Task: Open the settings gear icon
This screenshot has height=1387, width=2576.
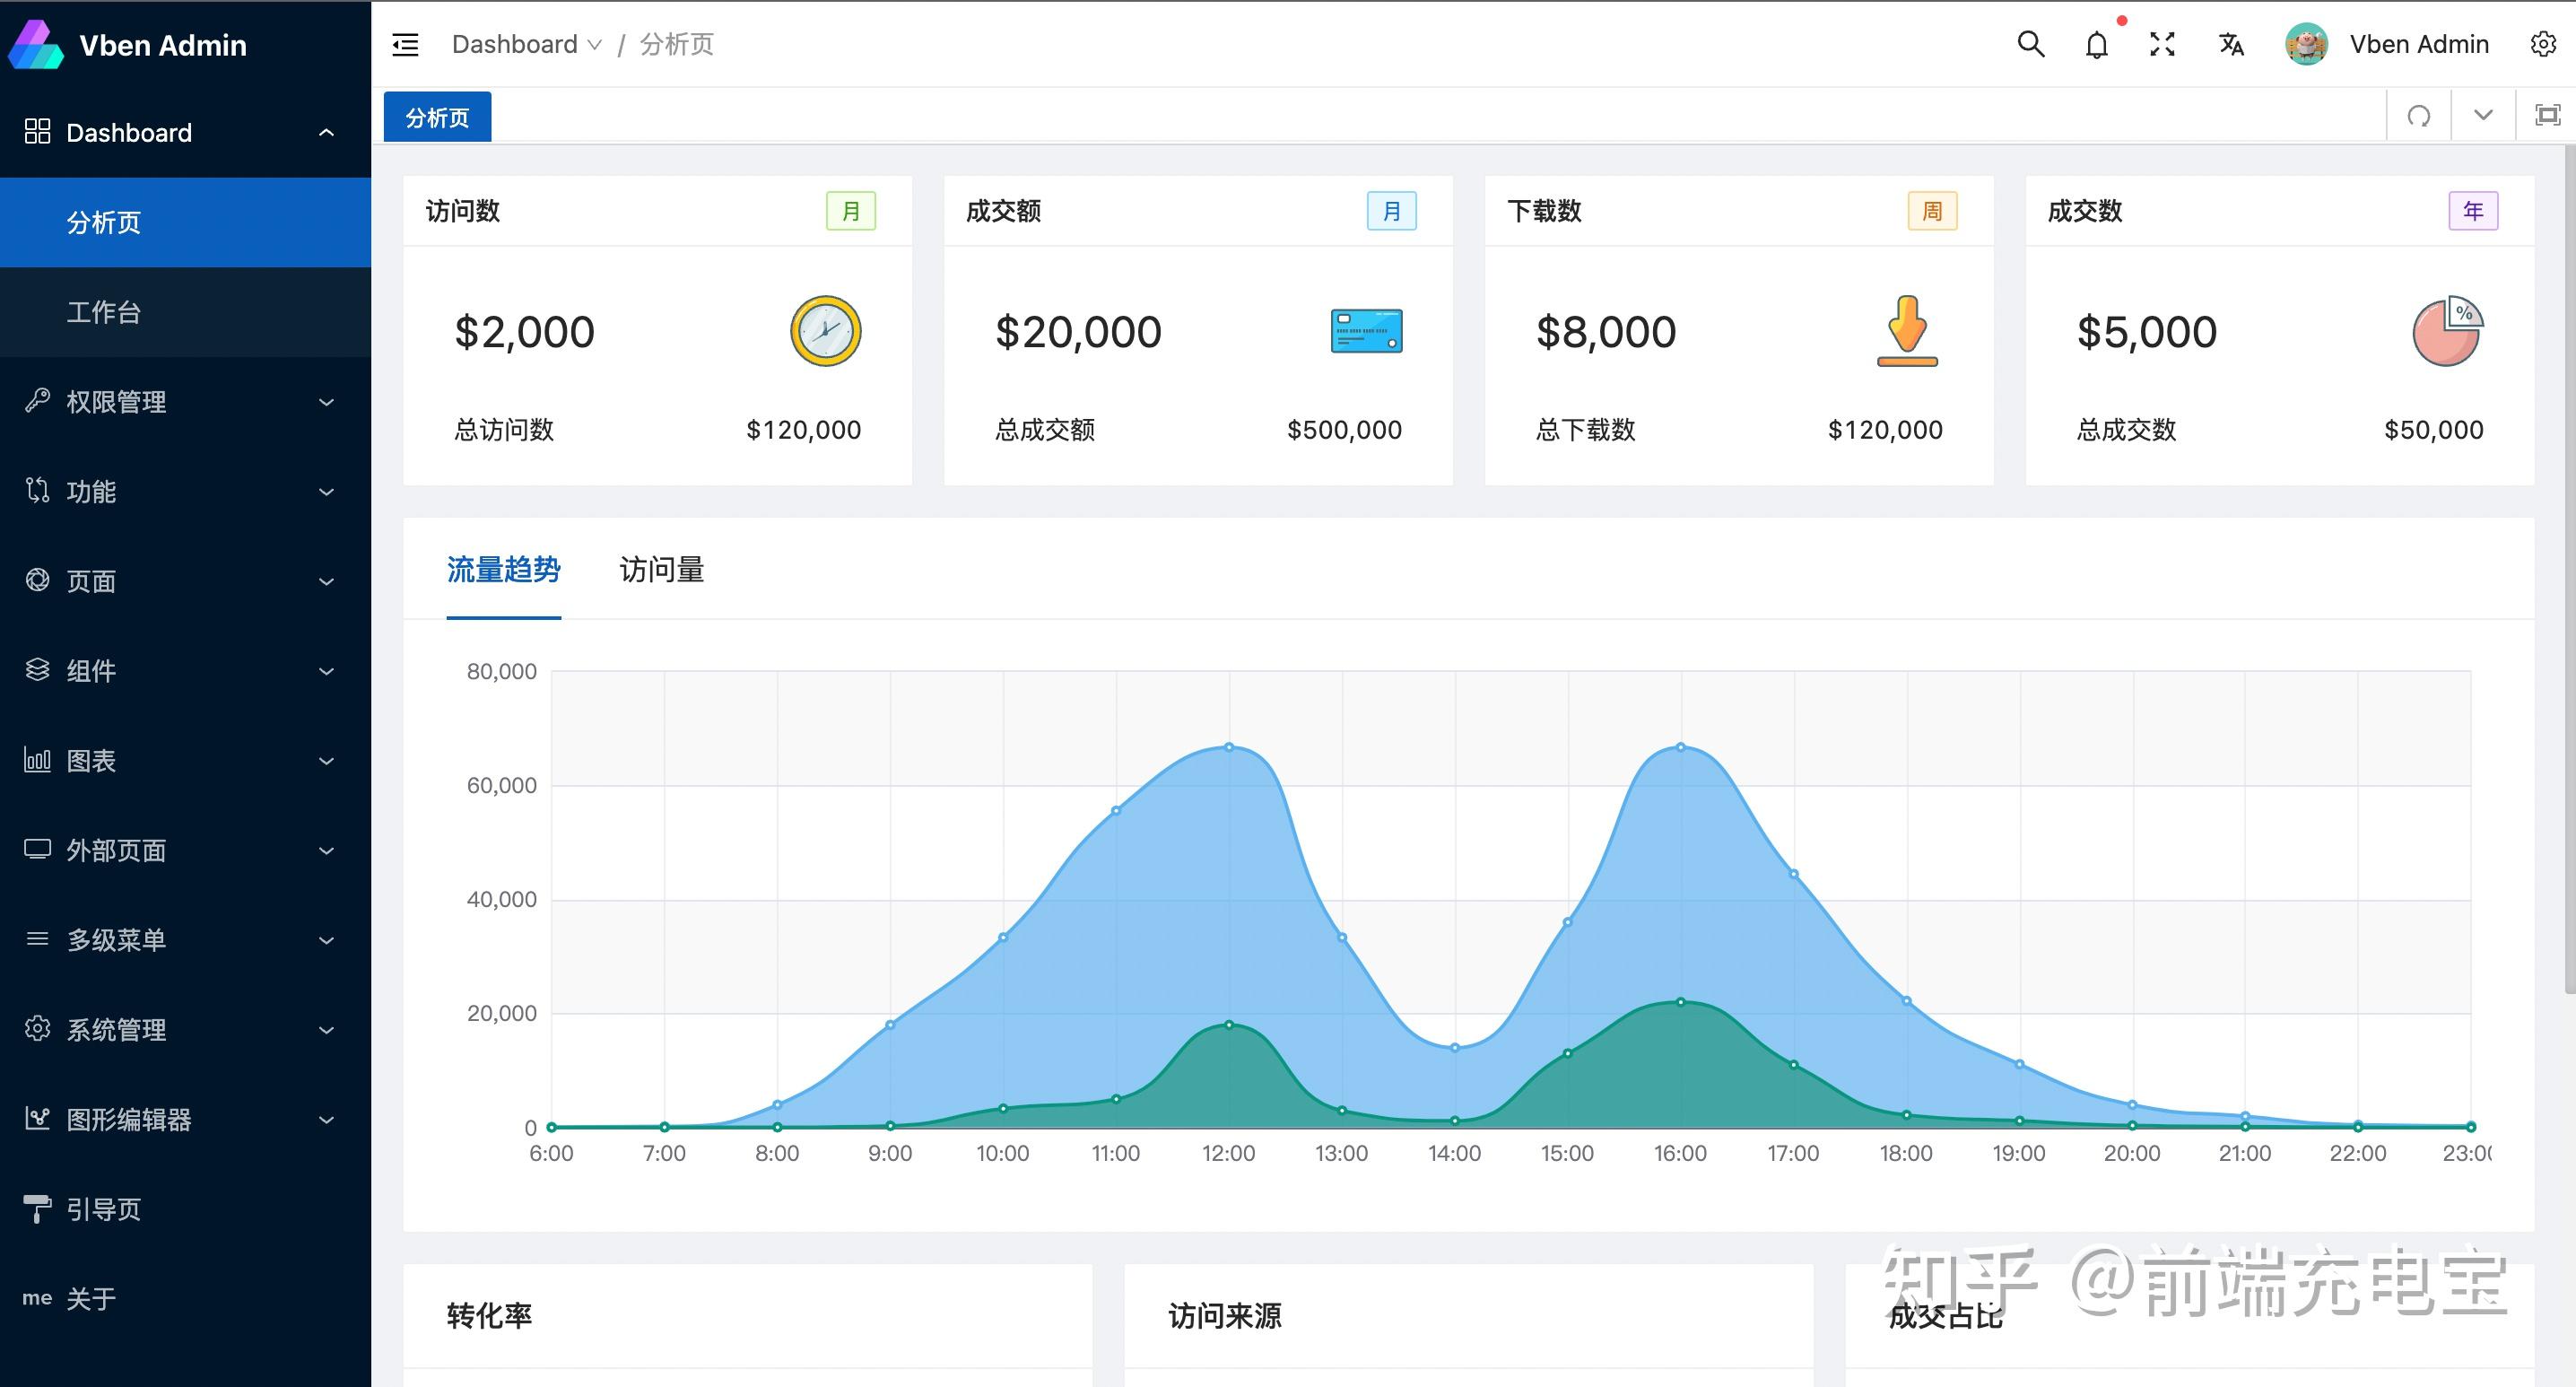Action: pos(2542,44)
